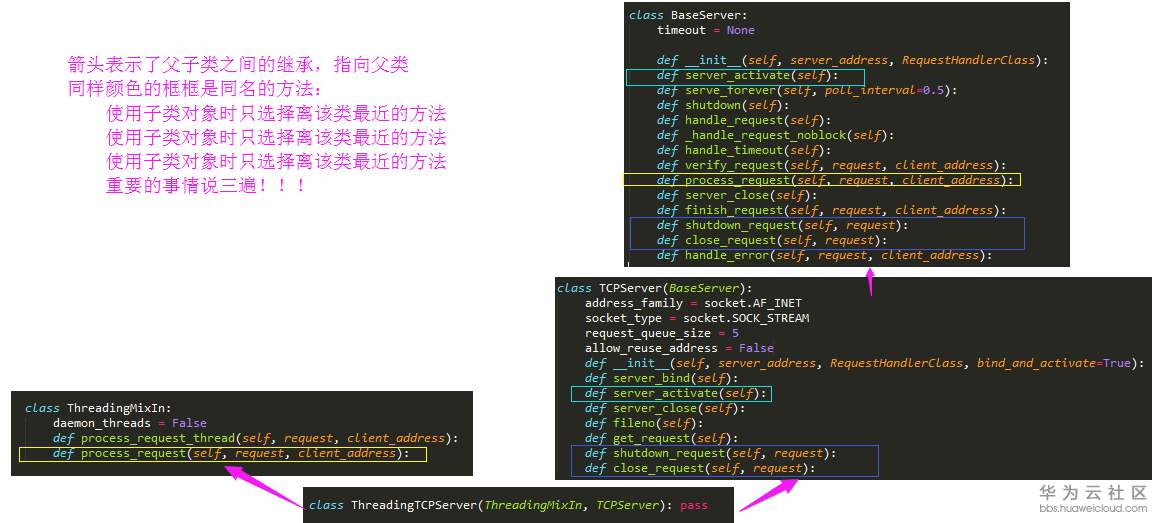Select the _handle_request_noblock method line
Image resolution: width=1161 pixels, height=523 pixels.
click(775, 135)
